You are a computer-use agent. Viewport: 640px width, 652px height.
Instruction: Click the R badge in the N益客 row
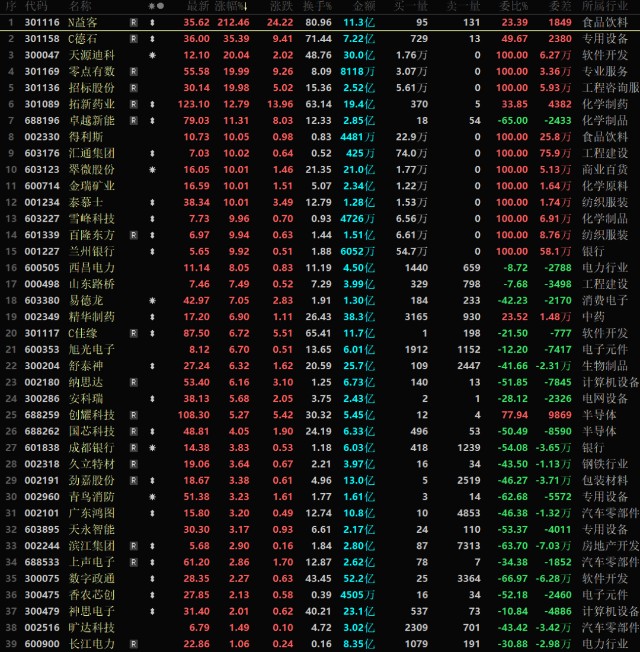click(133, 22)
